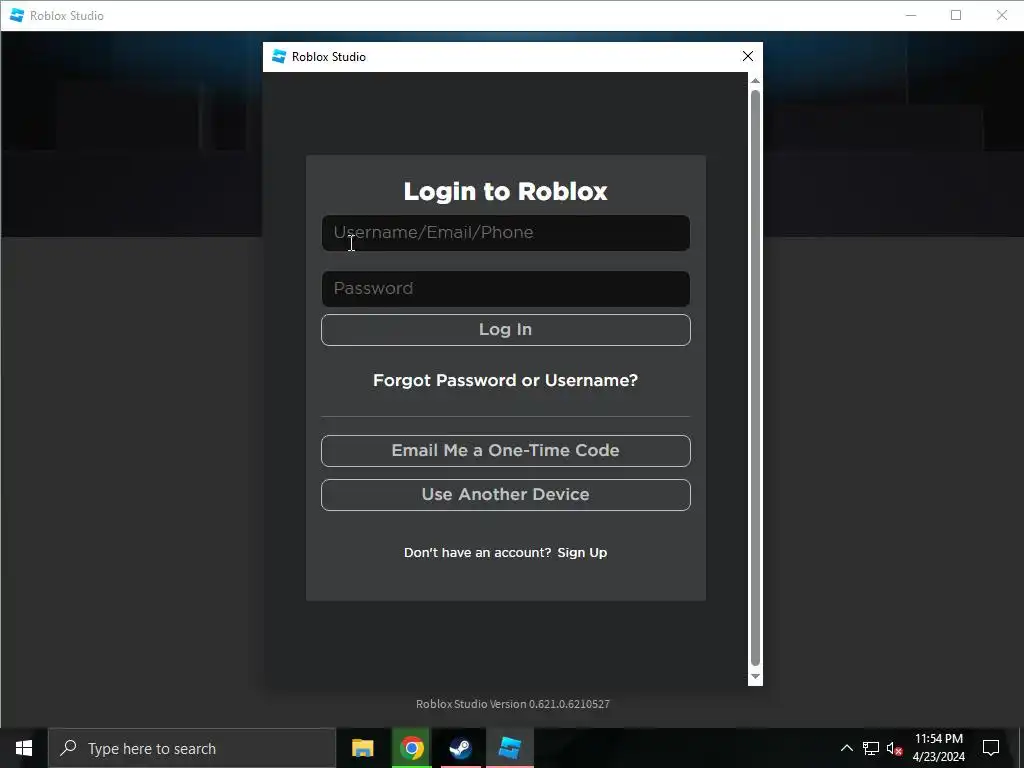
Task: Show hidden system tray icons
Action: (x=846, y=748)
